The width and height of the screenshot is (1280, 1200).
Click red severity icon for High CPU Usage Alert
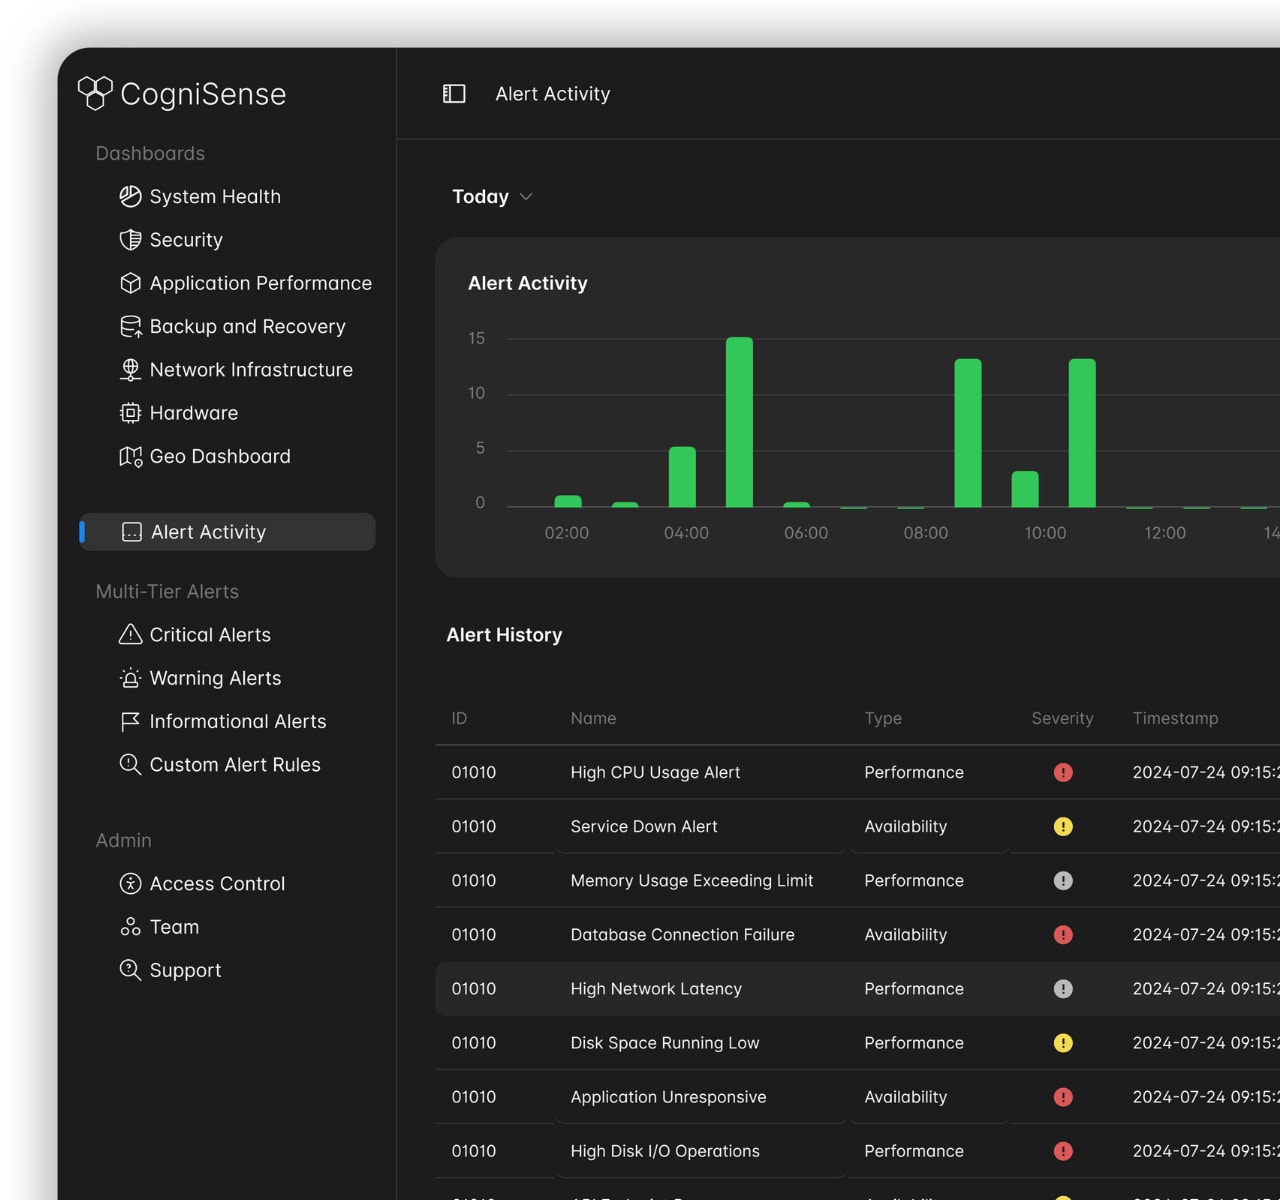click(1063, 772)
